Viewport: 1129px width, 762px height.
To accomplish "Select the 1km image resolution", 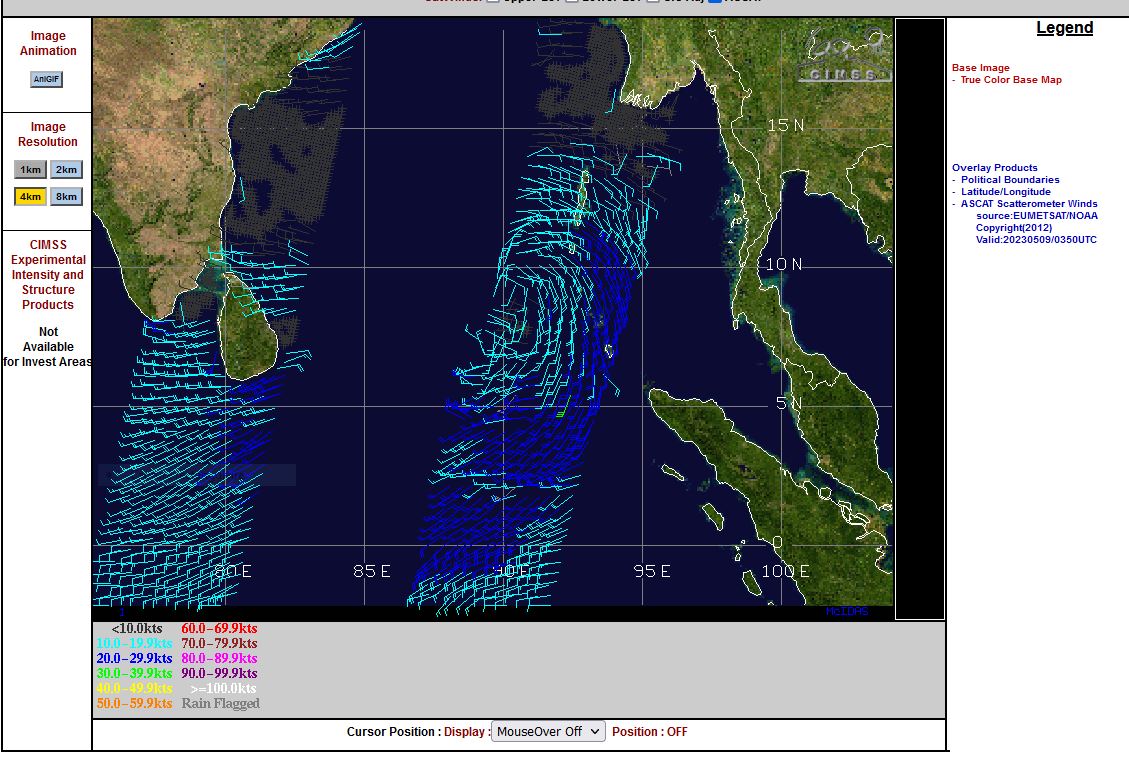I will [31, 170].
